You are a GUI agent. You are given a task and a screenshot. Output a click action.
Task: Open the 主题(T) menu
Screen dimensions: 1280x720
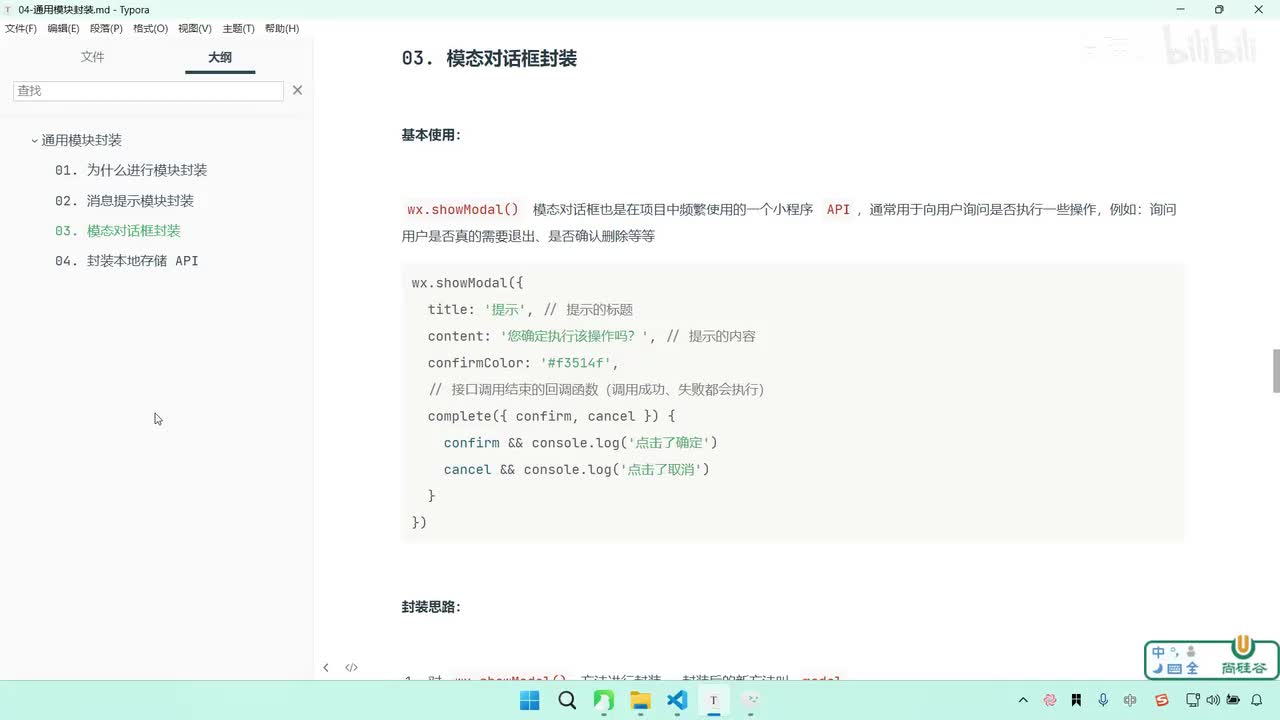pos(238,29)
